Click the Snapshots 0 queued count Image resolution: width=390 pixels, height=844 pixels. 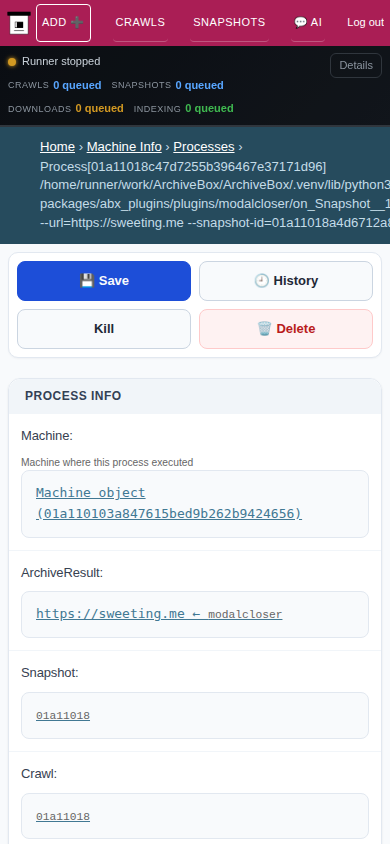[199, 85]
